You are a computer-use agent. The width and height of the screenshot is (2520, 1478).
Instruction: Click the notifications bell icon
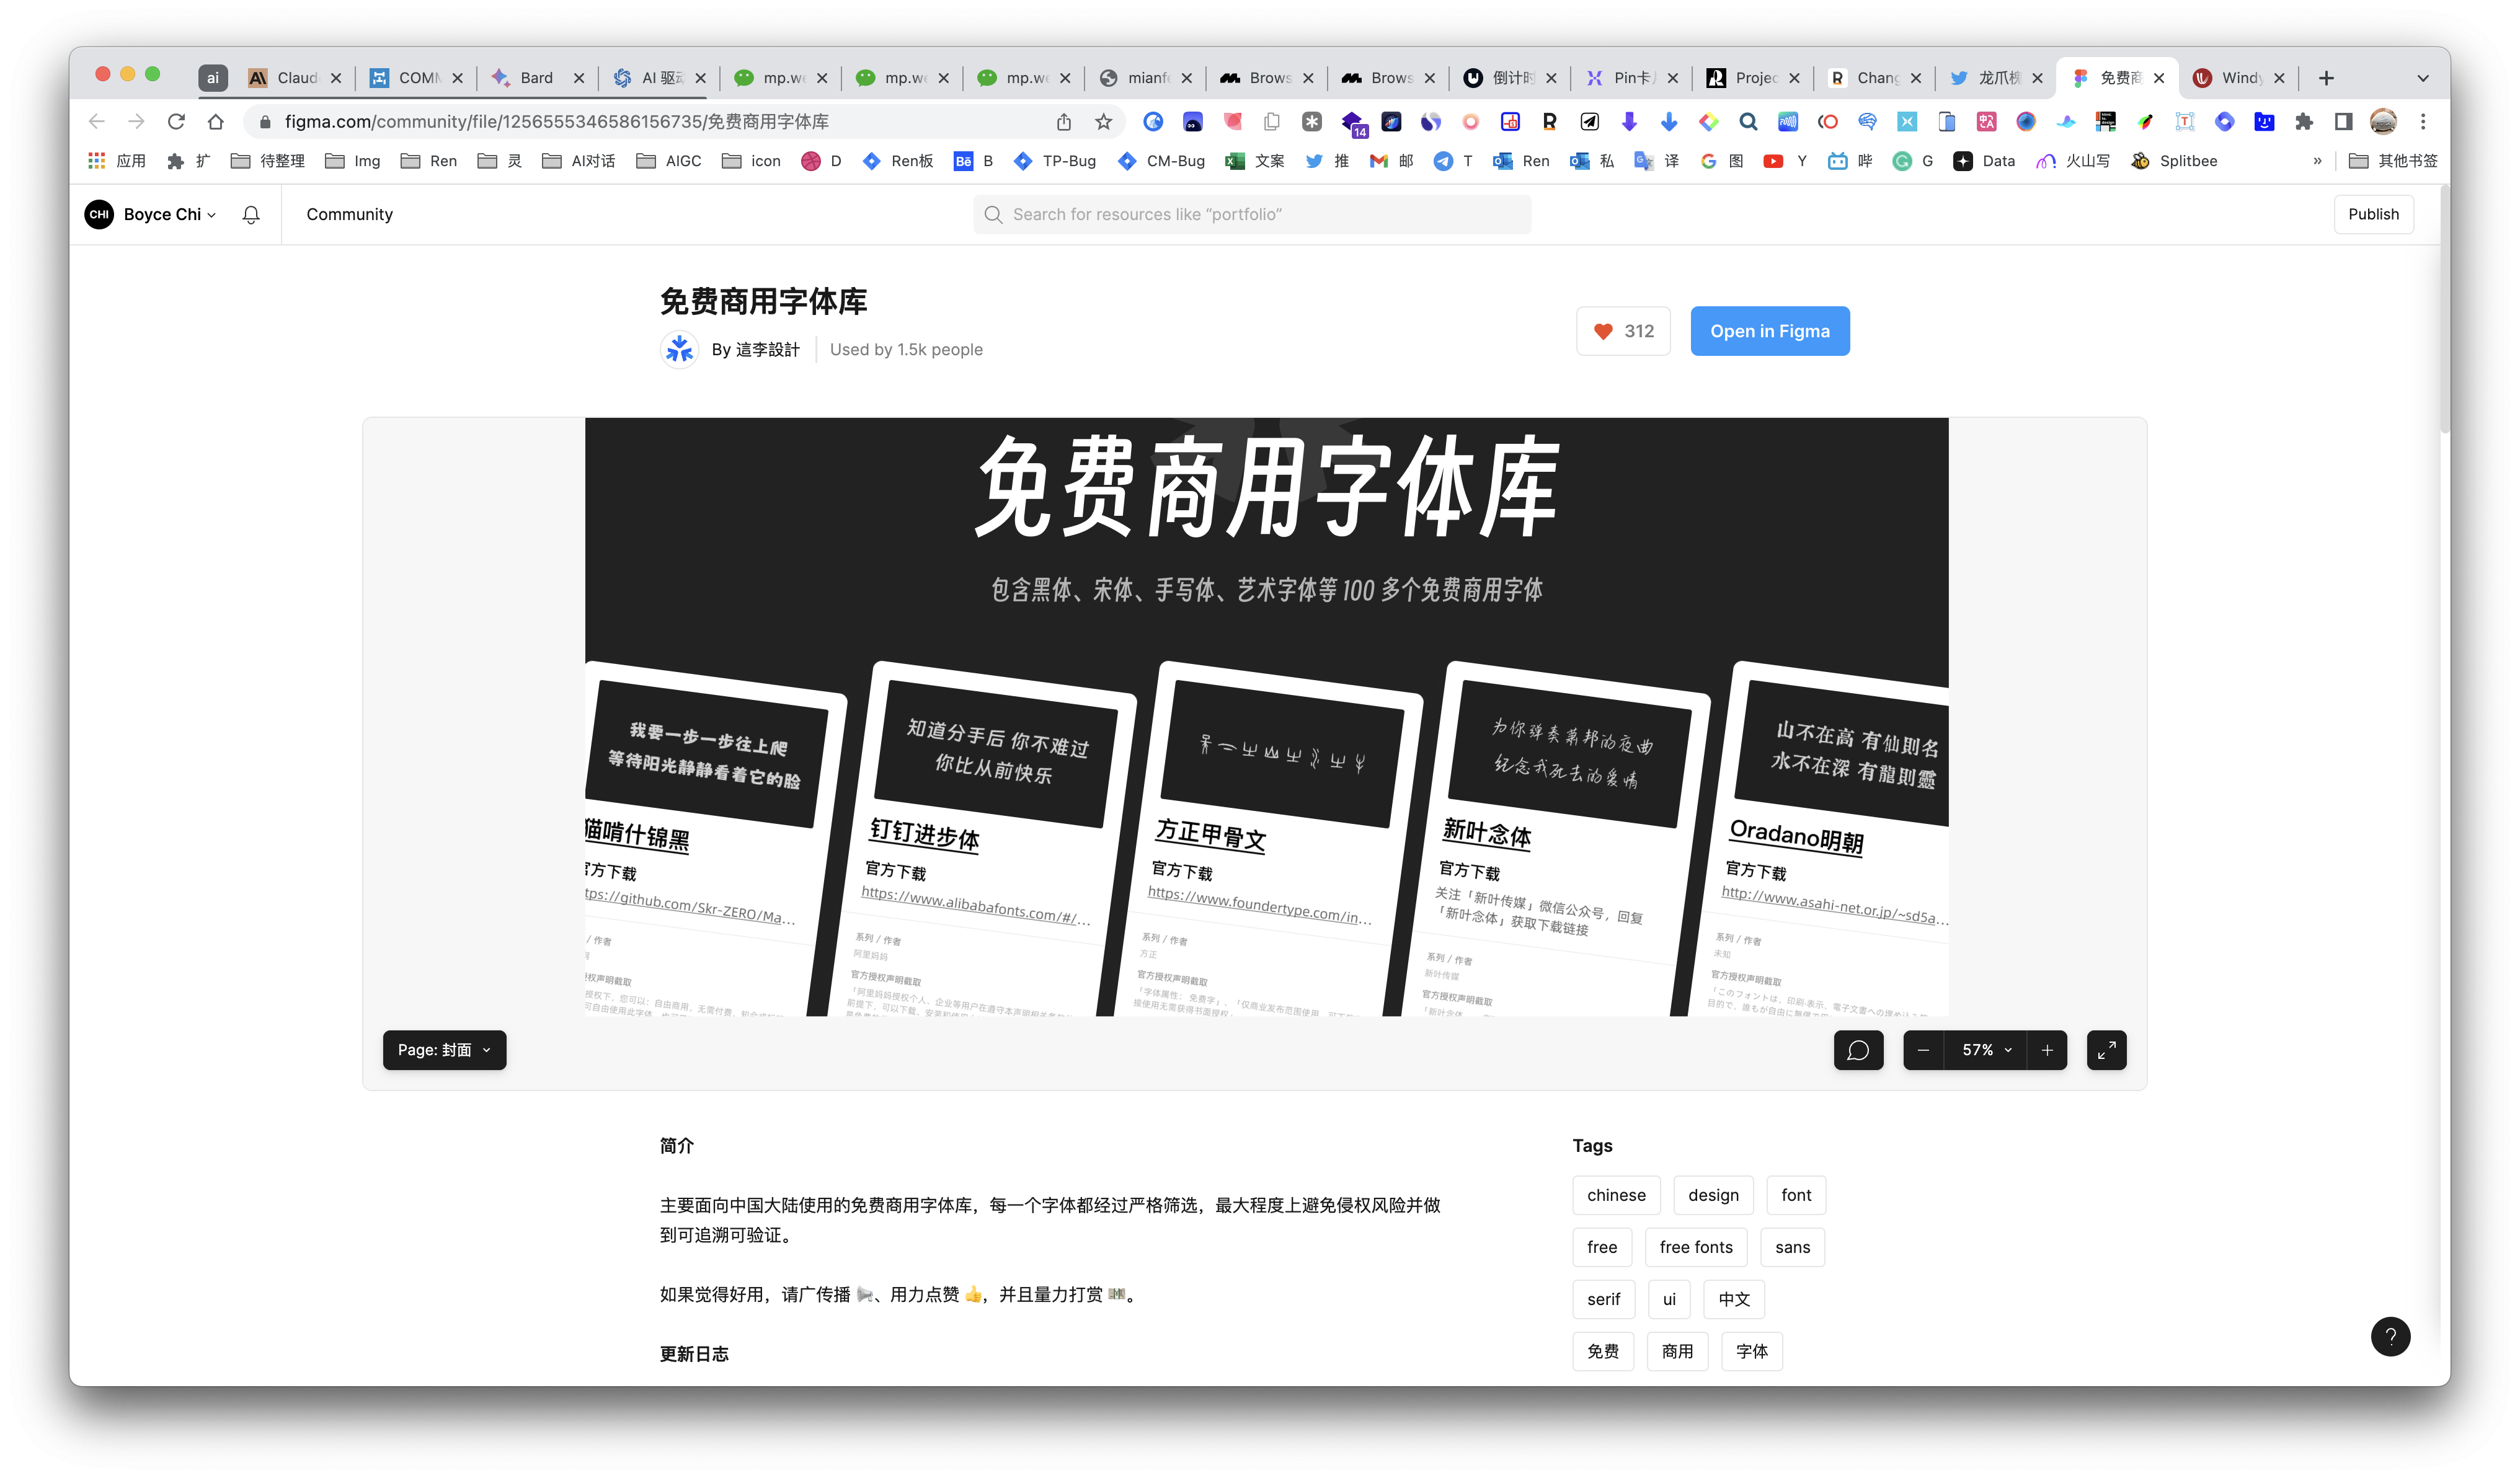251,214
